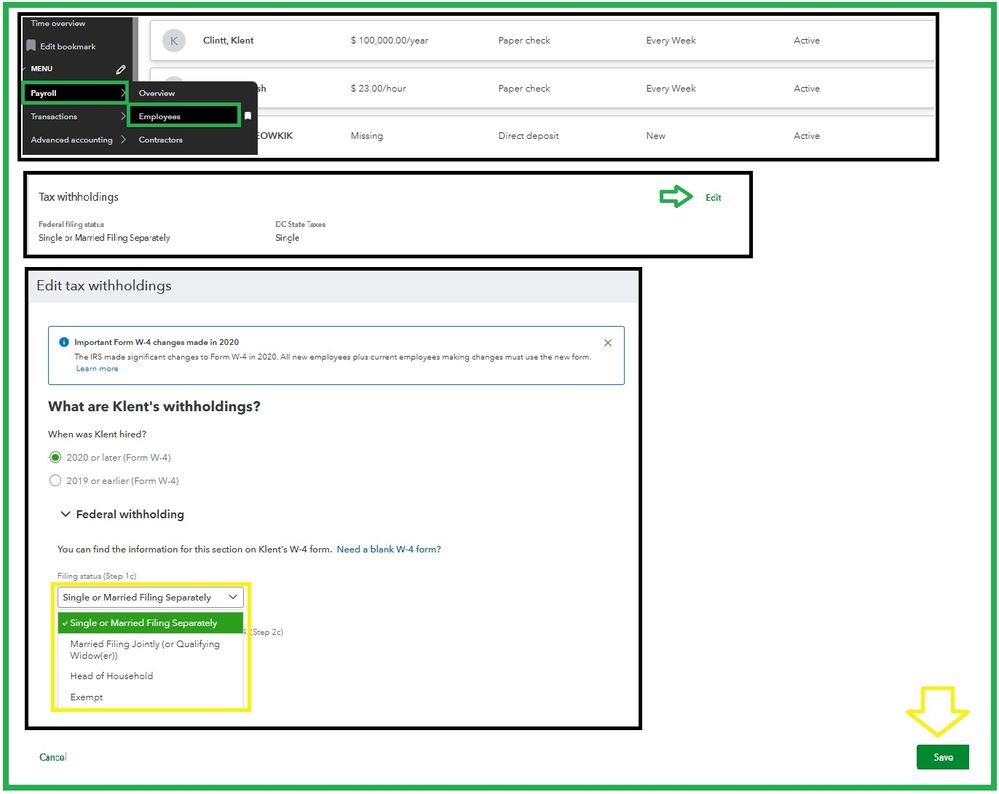Screen dimensions: 999x794
Task: Click Direct deposit pay method cell
Action: 528,136
